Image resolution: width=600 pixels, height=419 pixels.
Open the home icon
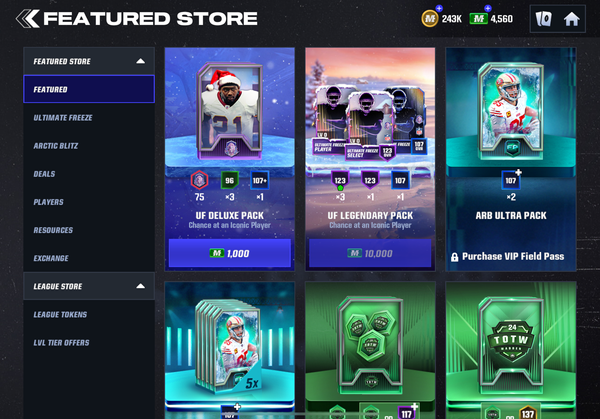571,19
